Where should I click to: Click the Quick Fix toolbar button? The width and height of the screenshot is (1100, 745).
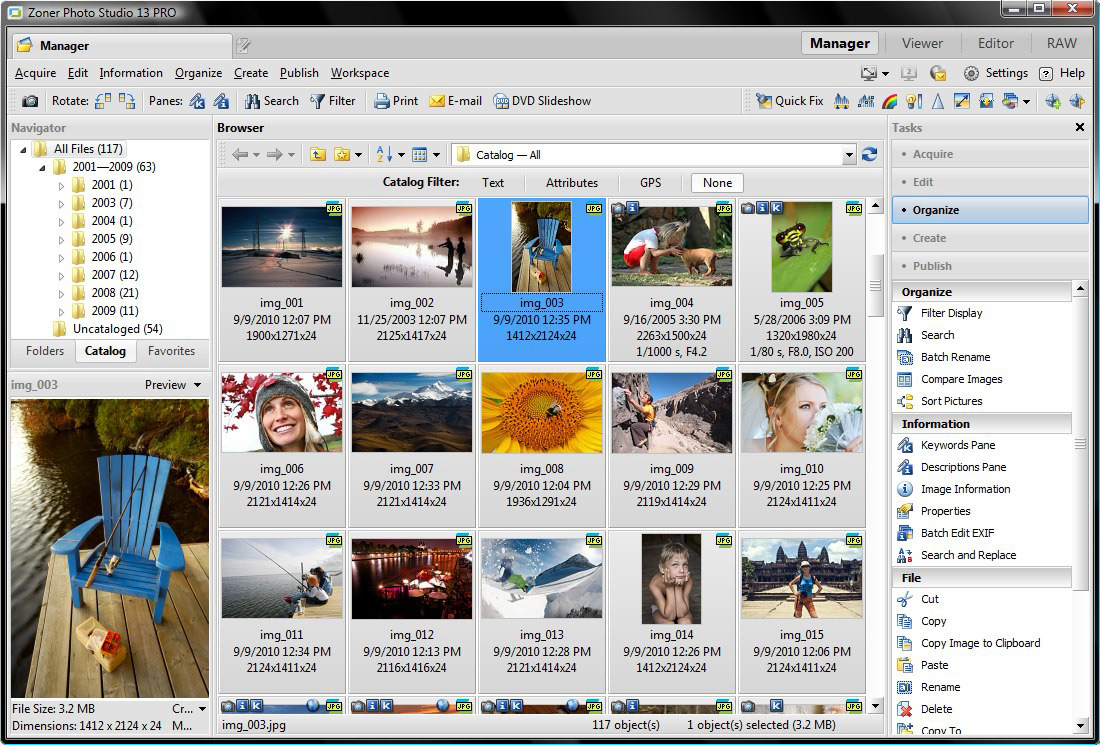[x=789, y=101]
